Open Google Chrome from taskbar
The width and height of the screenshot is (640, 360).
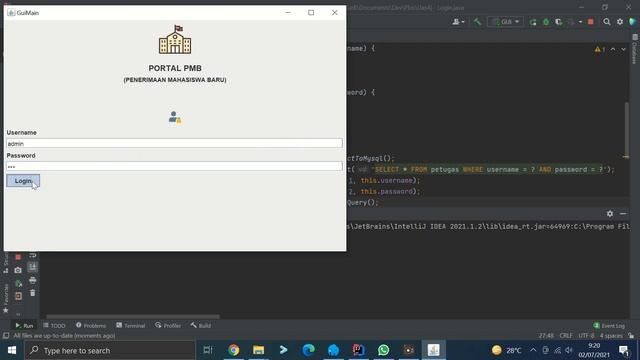click(x=233, y=350)
